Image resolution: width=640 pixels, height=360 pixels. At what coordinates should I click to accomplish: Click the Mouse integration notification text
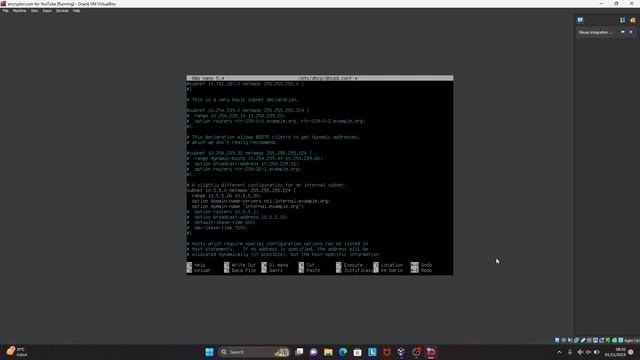596,32
